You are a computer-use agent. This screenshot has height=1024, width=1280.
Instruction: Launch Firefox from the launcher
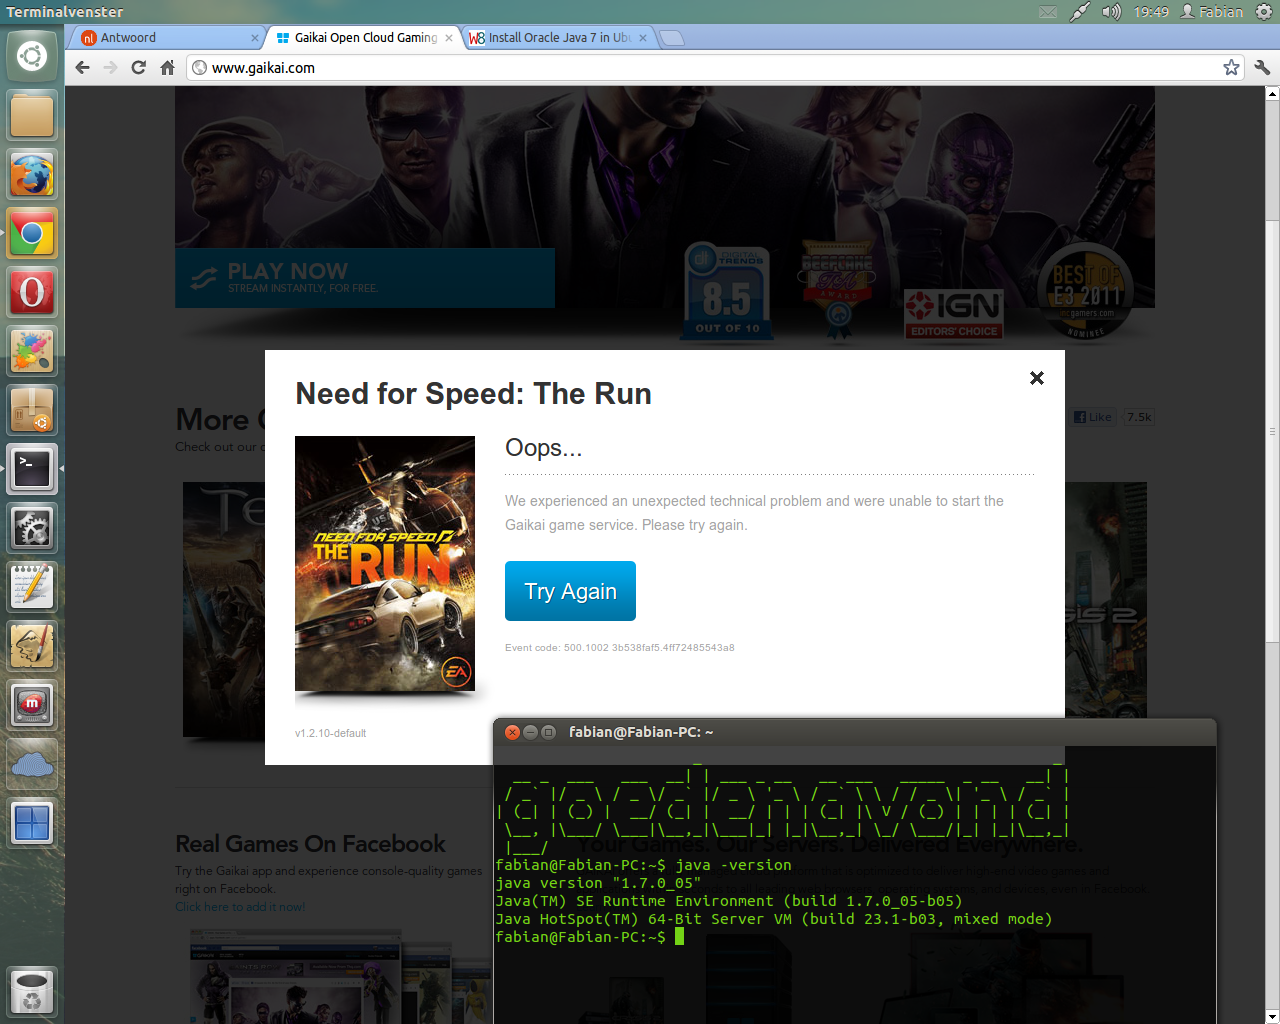click(x=32, y=176)
